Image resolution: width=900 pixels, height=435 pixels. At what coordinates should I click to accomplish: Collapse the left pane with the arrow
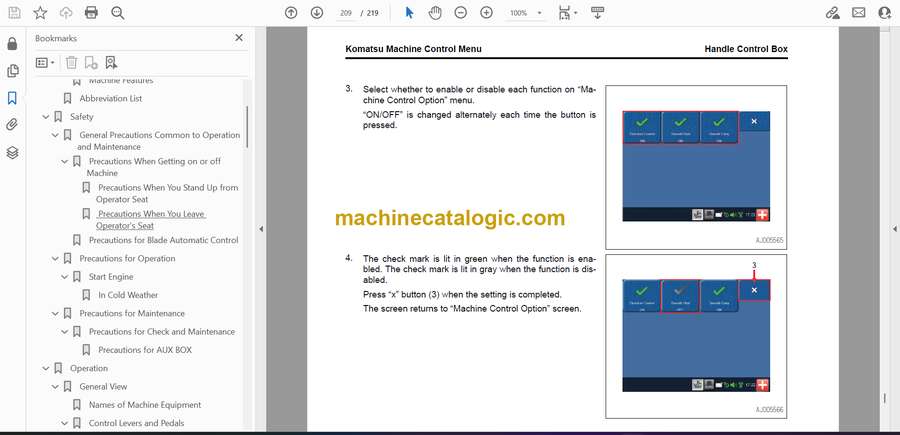click(x=261, y=228)
